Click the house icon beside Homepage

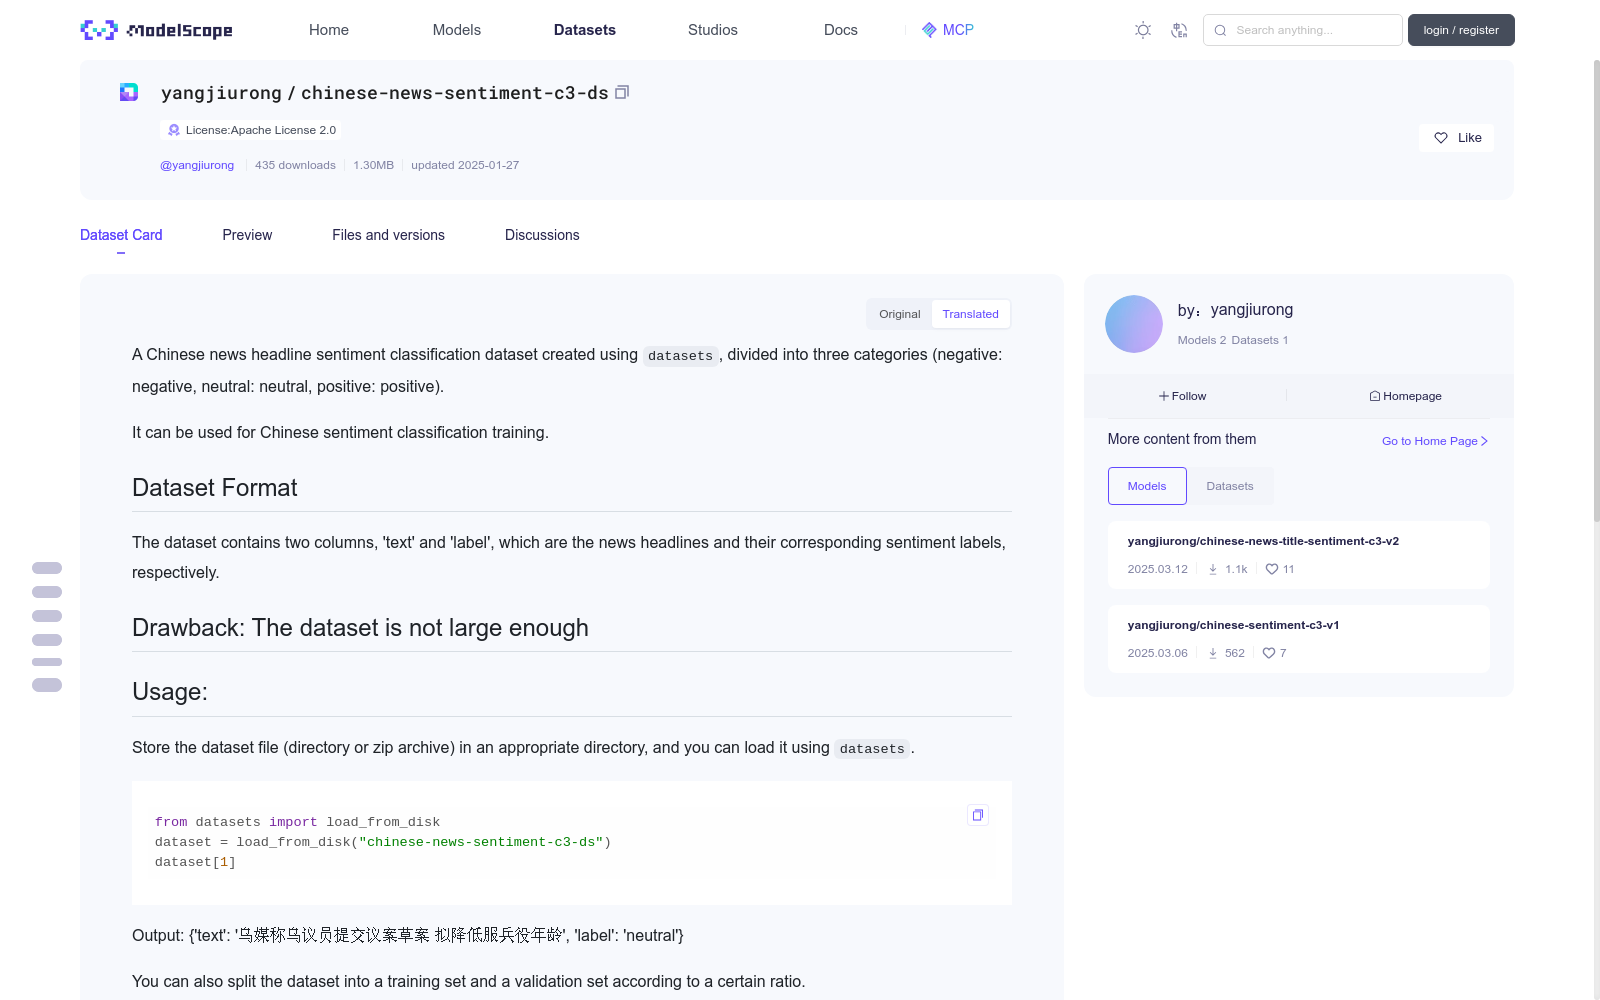click(1375, 396)
